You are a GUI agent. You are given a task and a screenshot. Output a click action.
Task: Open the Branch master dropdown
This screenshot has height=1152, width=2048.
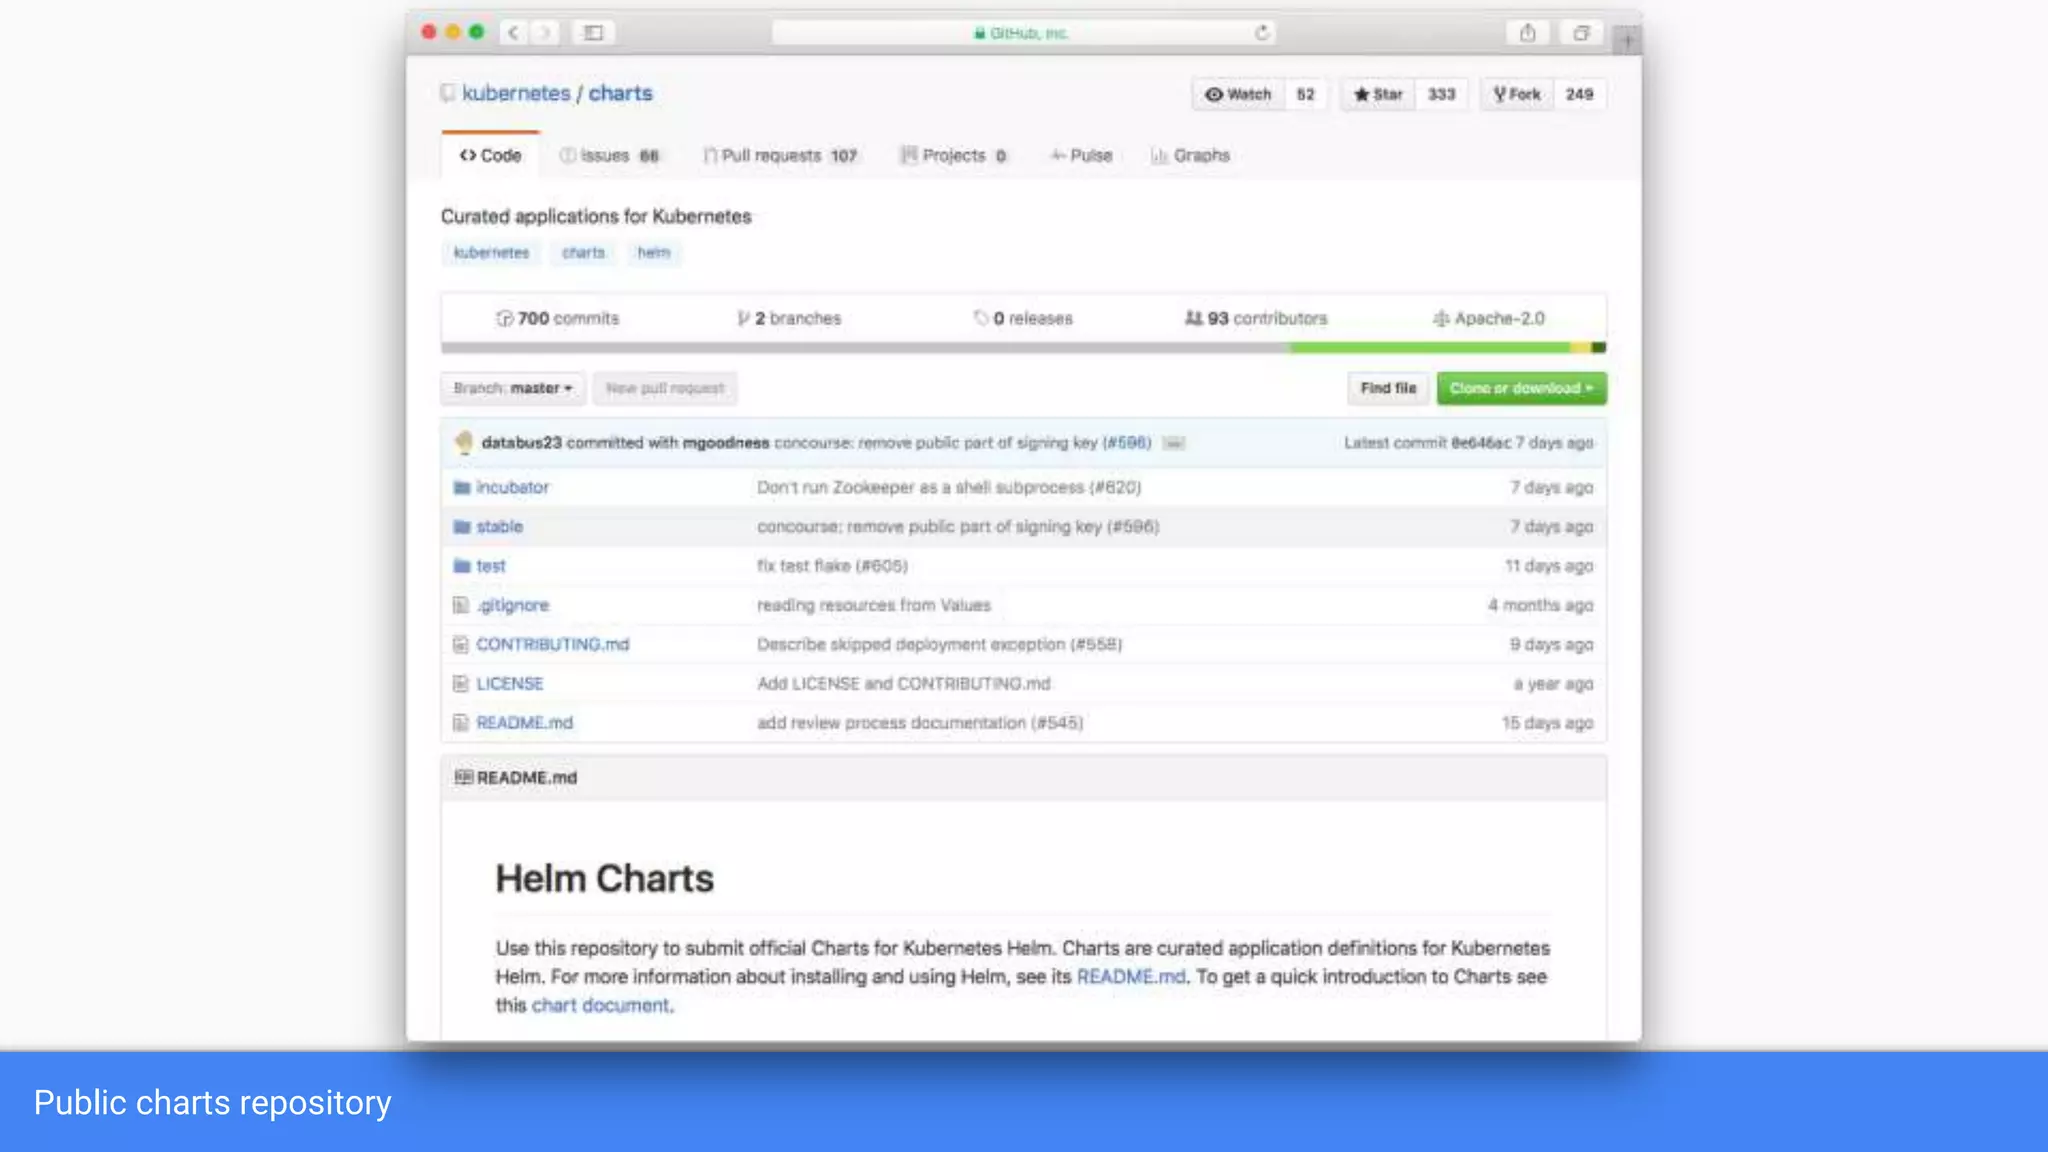(x=512, y=388)
